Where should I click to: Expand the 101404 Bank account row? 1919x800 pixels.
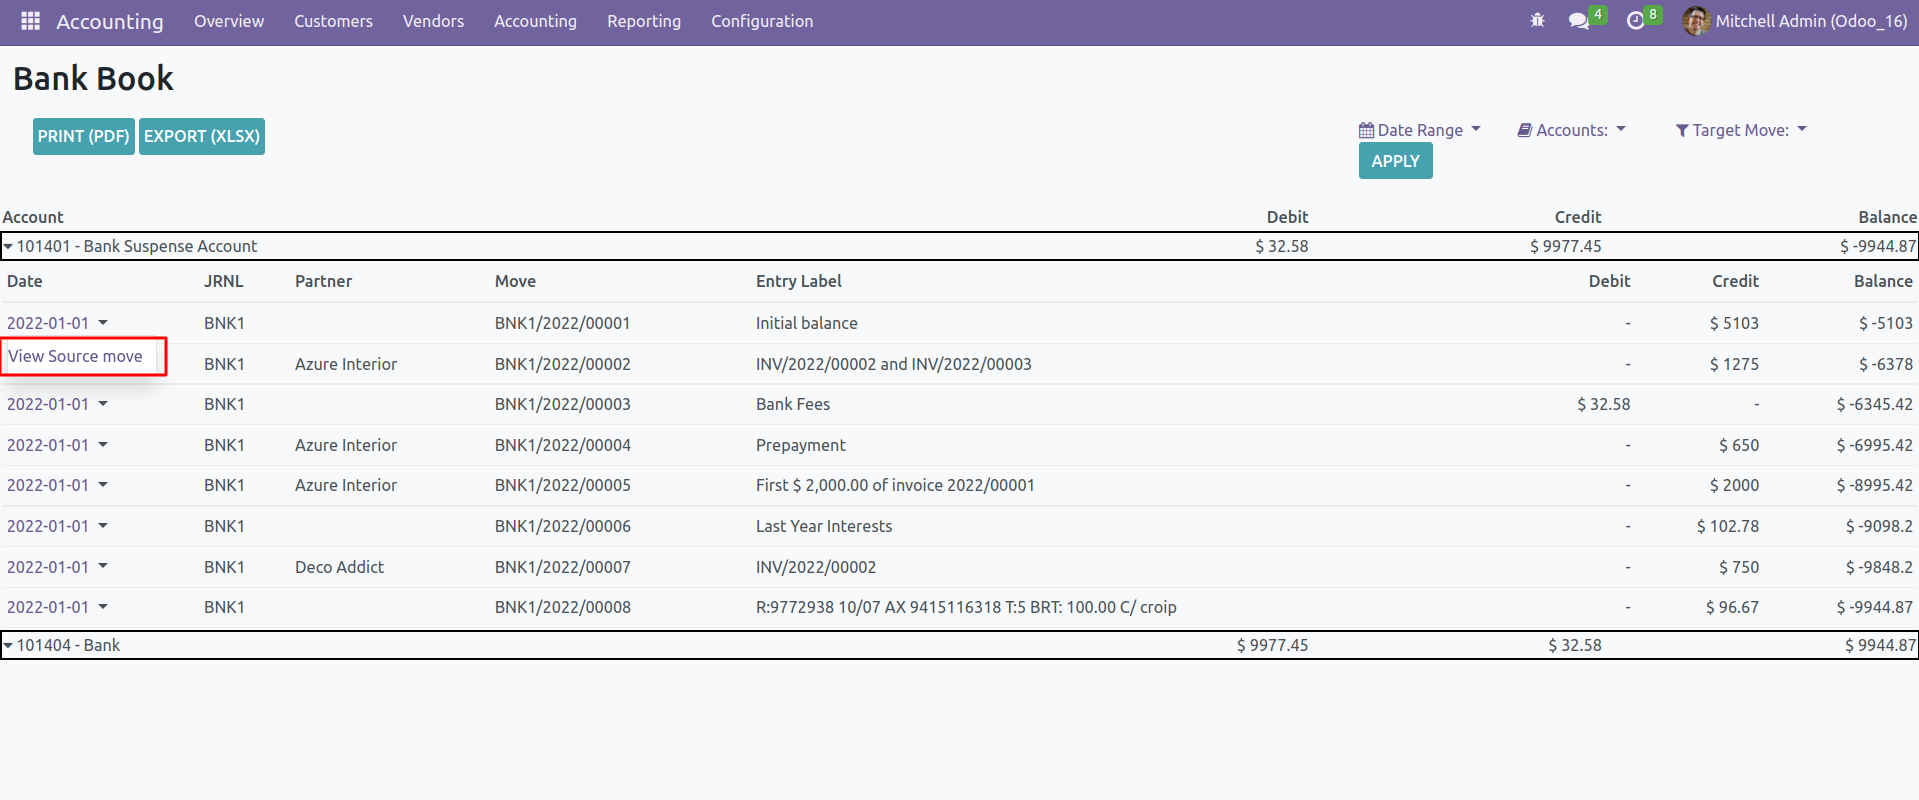click(9, 645)
